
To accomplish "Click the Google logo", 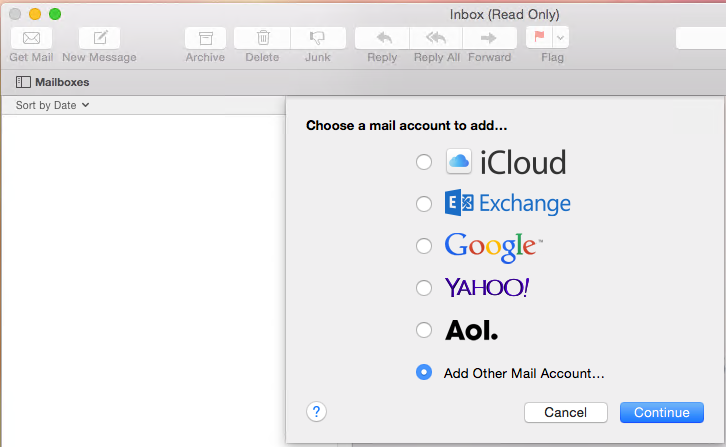I will [493, 247].
